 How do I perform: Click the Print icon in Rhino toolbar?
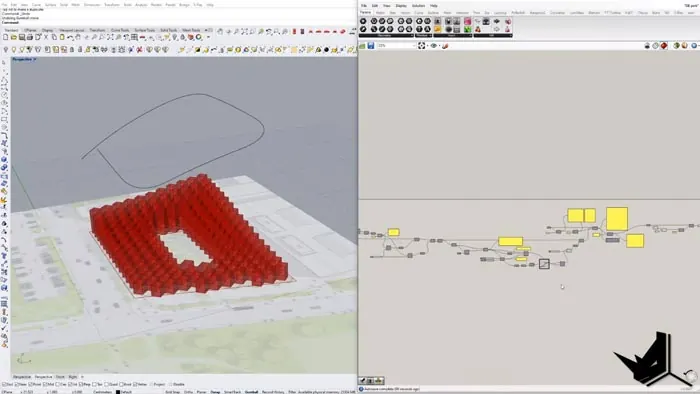pyautogui.click(x=29, y=37)
